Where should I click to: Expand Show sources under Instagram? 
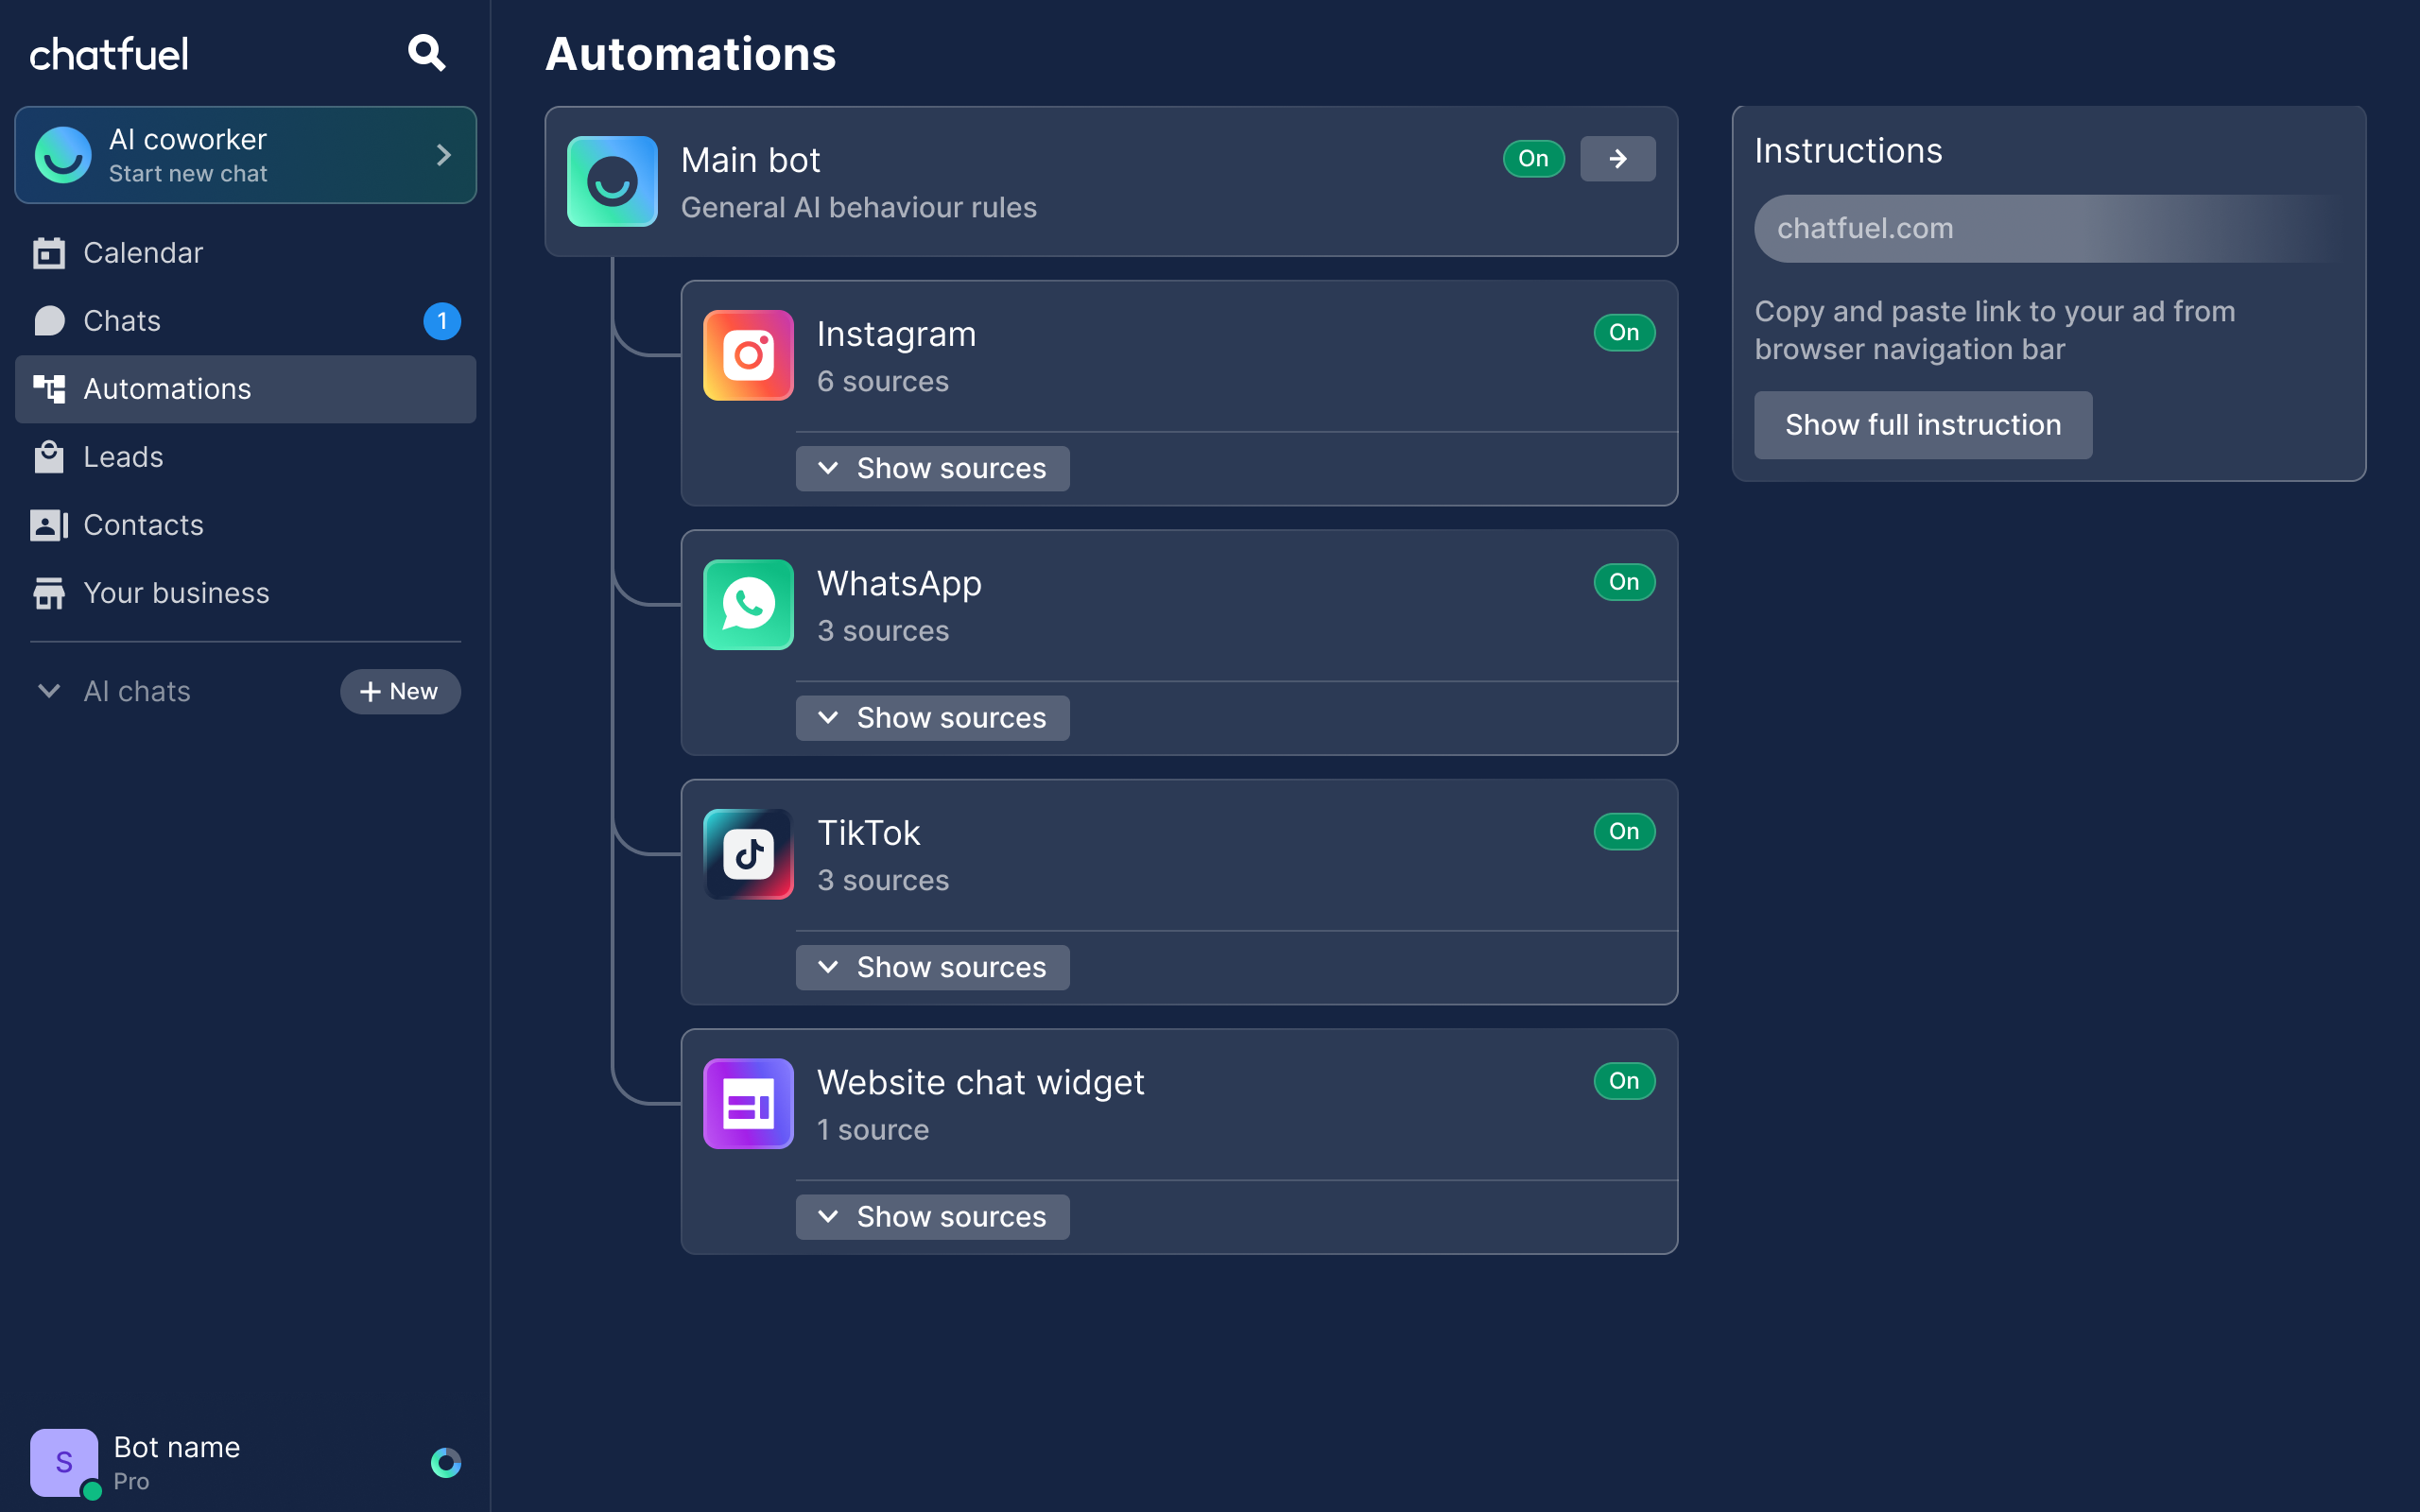932,469
